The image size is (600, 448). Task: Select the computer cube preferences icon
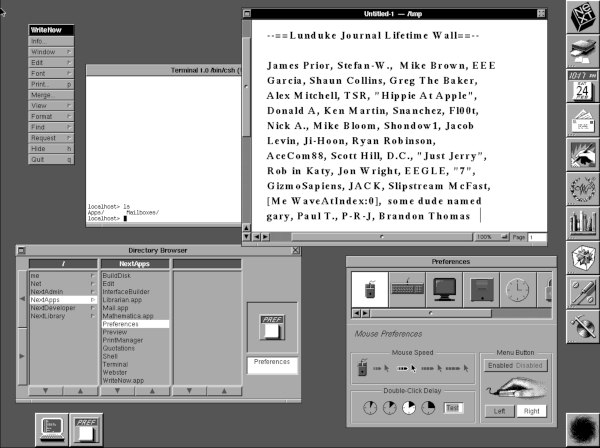pyautogui.click(x=481, y=290)
